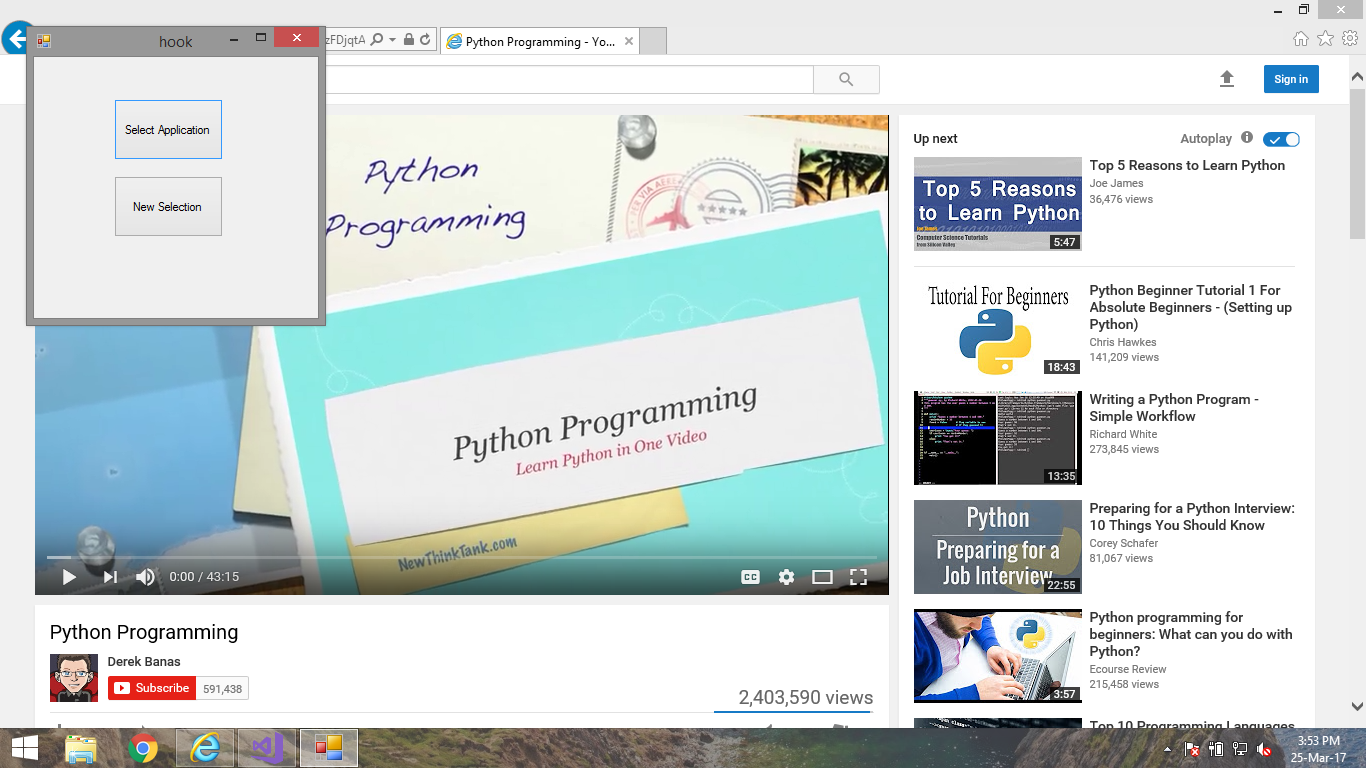Switch to theater mode icon
1366x768 pixels.
pyautogui.click(x=822, y=577)
